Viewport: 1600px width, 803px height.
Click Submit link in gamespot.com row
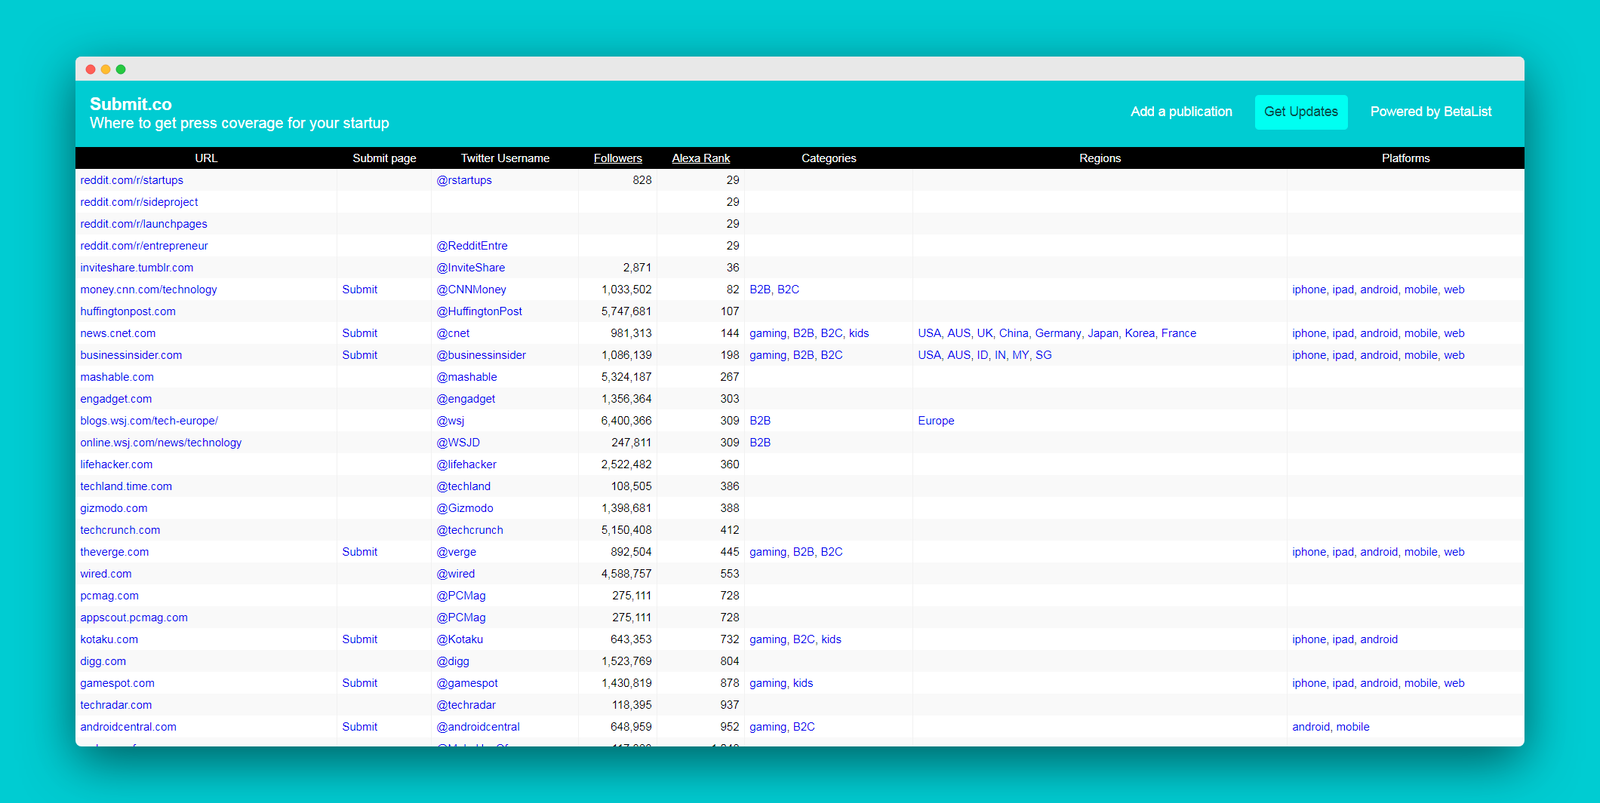click(360, 684)
